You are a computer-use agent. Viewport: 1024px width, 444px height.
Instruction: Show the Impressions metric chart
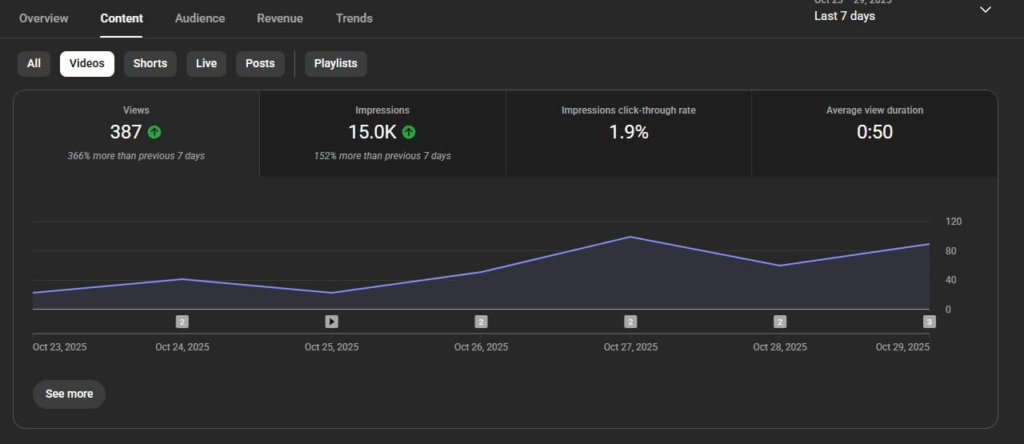382,133
